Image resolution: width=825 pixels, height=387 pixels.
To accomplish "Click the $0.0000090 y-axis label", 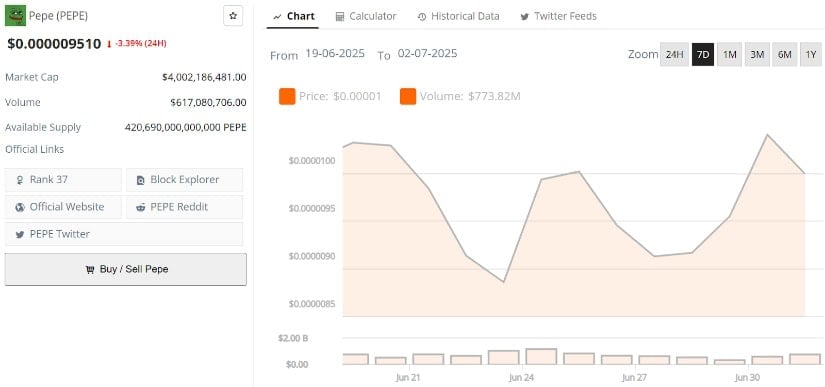I will pyautogui.click(x=312, y=256).
